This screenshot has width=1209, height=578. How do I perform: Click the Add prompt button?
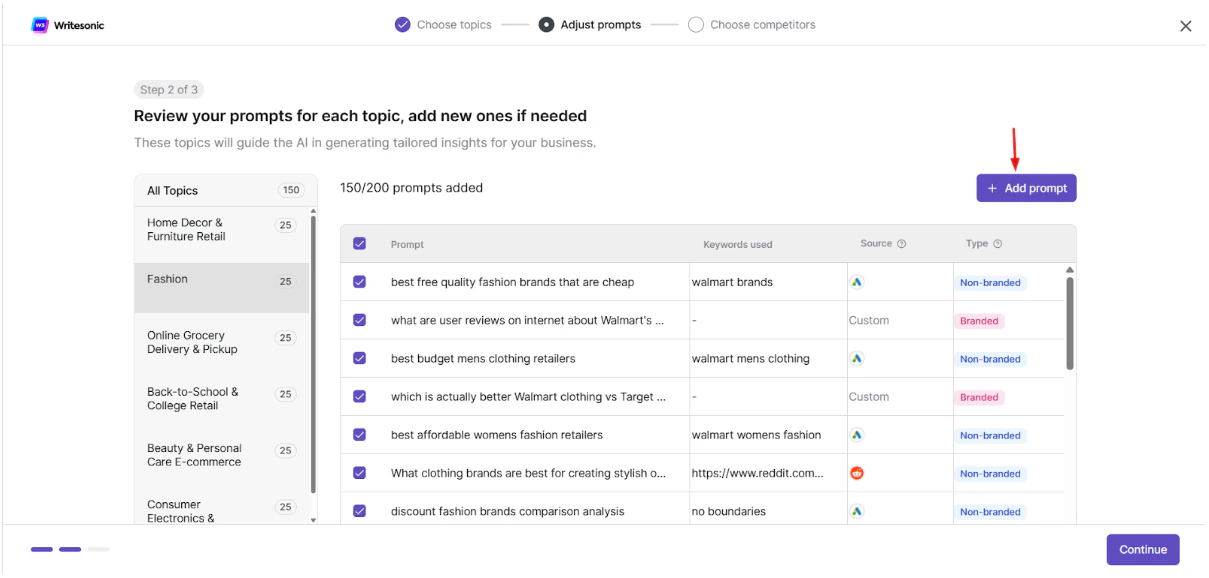click(x=1026, y=188)
